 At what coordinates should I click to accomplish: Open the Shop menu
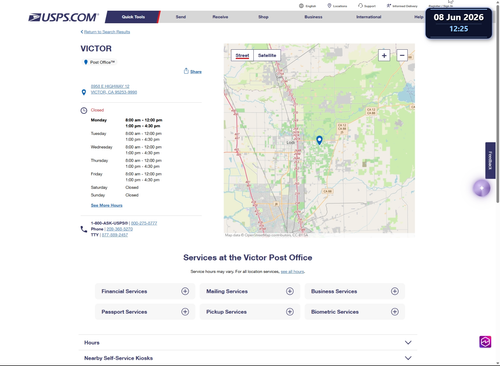pos(263,17)
